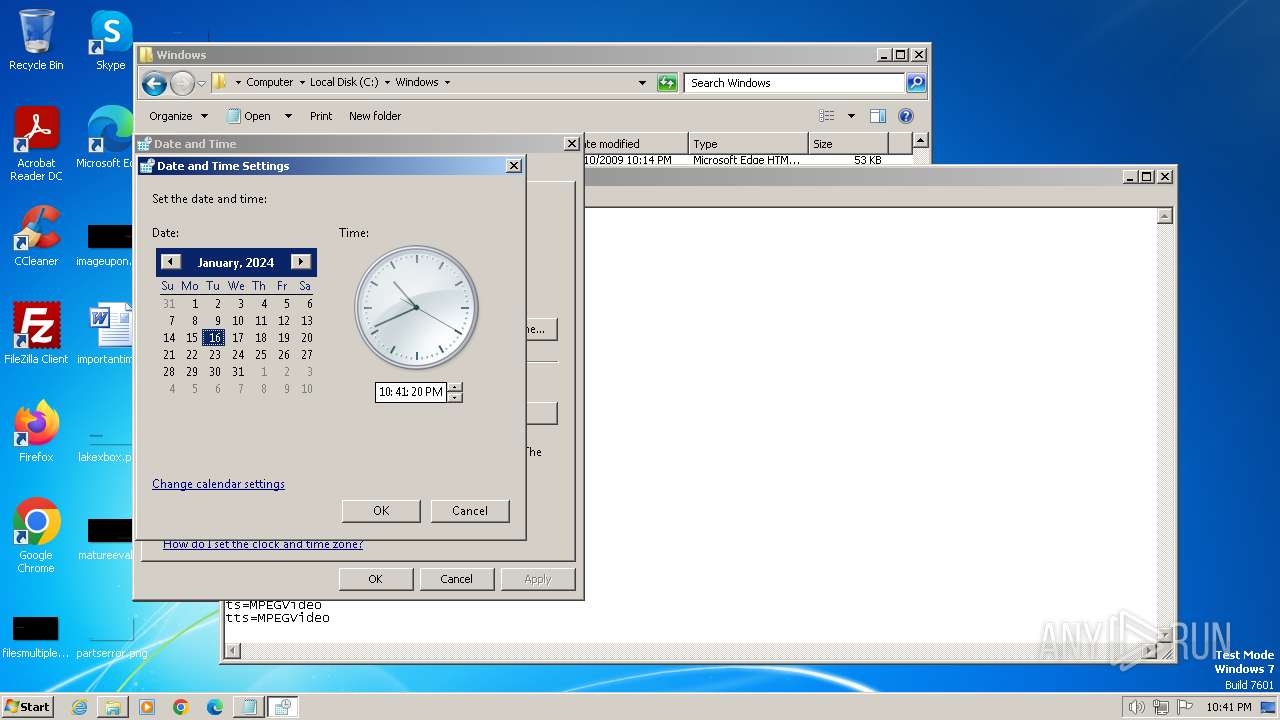The width and height of the screenshot is (1280, 720).
Task: Go to previous month in calendar
Action: click(x=171, y=262)
